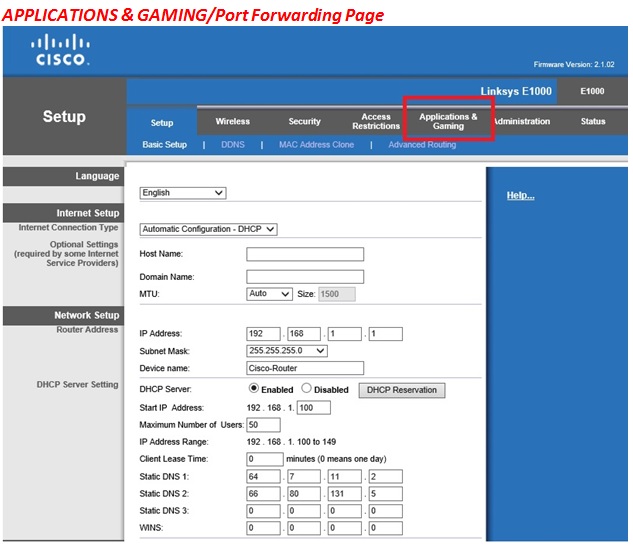Image resolution: width=633 pixels, height=547 pixels.
Task: Click the Language section header
Action: (x=63, y=176)
